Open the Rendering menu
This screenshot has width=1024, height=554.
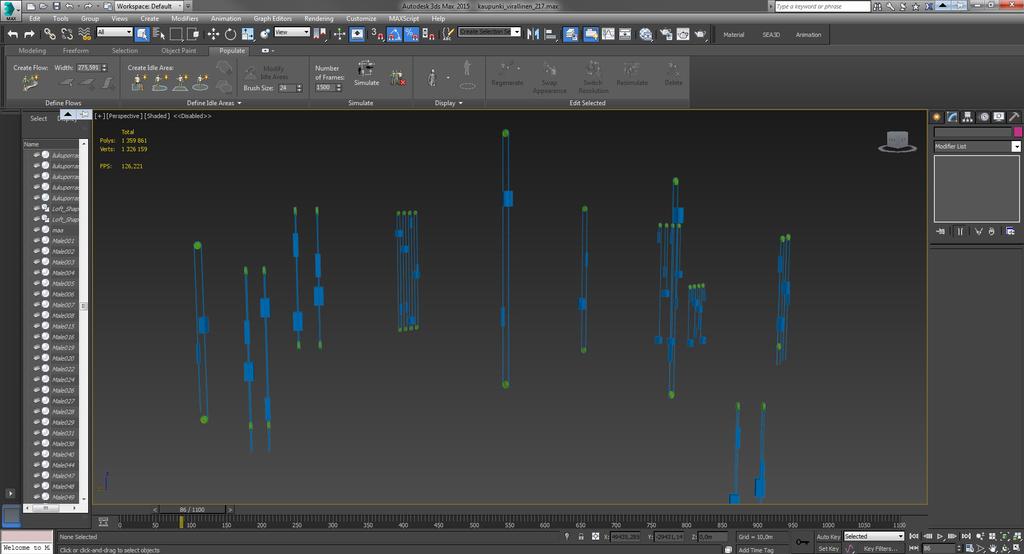click(319, 18)
